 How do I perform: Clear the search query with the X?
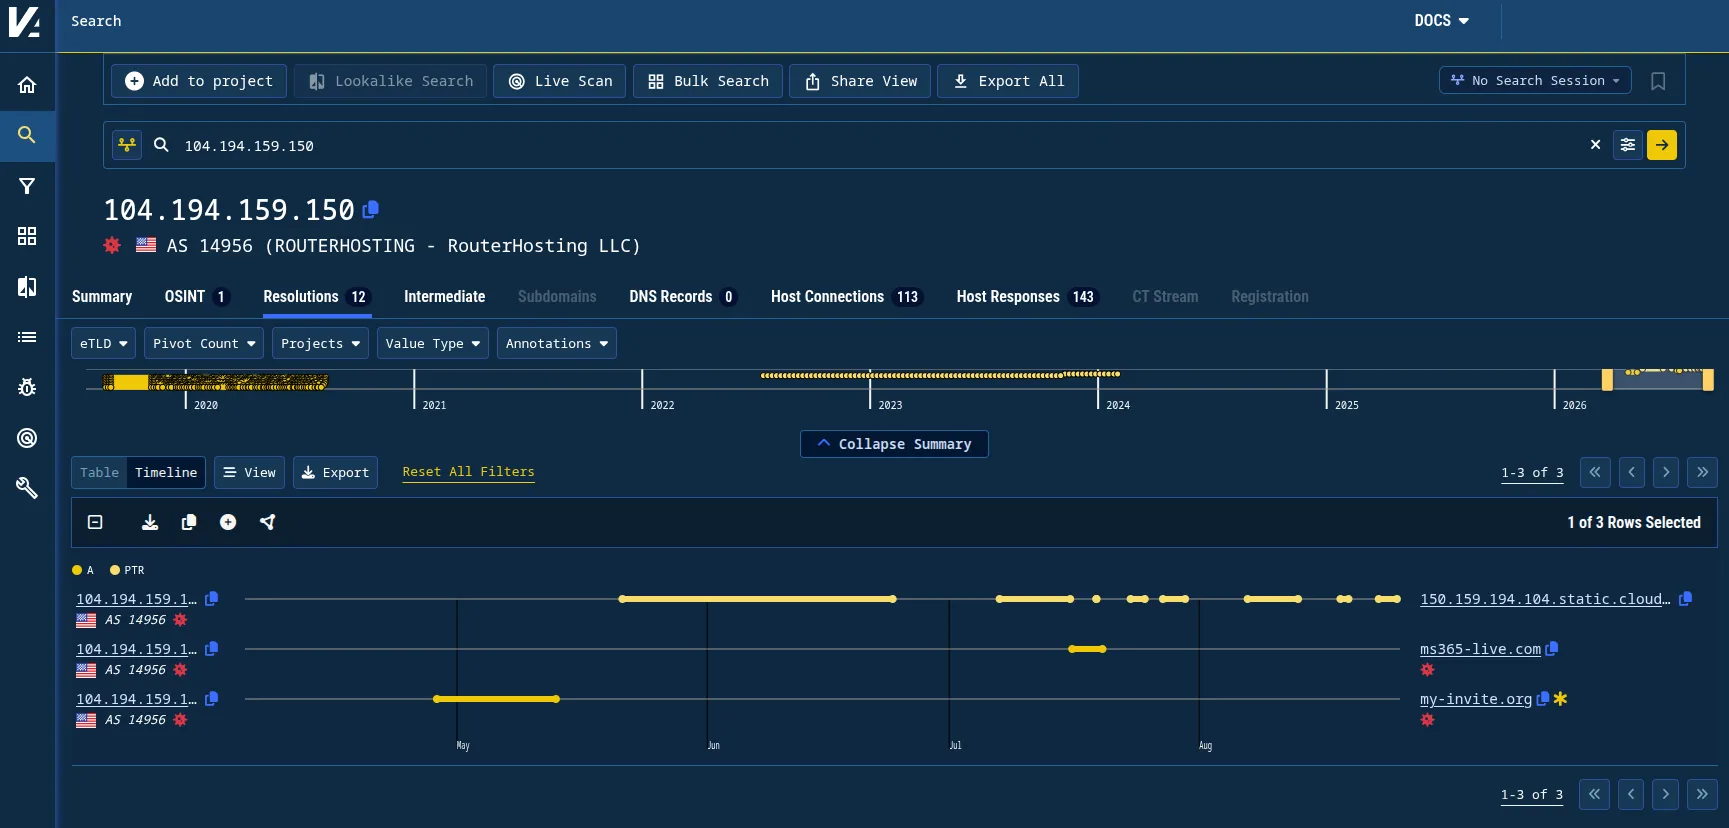pyautogui.click(x=1595, y=145)
